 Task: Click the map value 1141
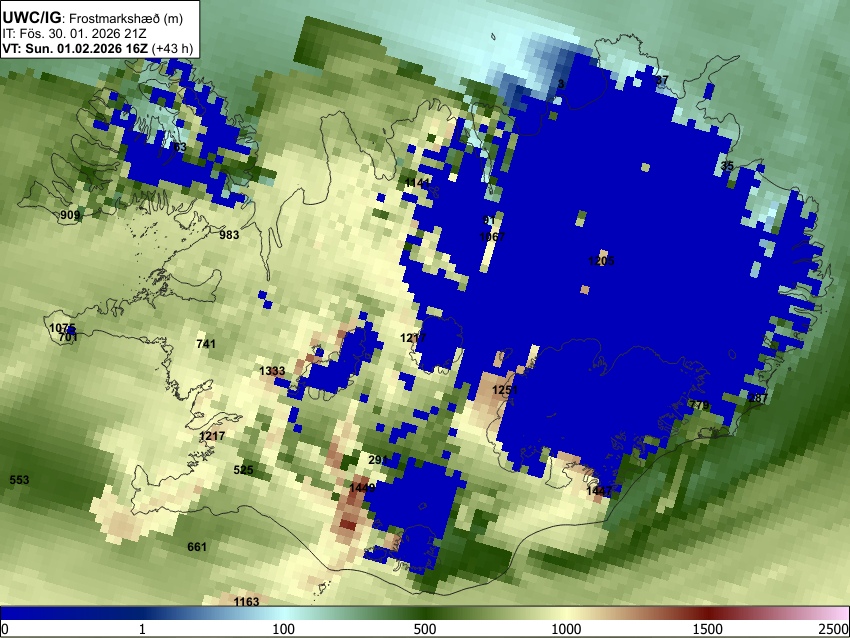(x=417, y=183)
